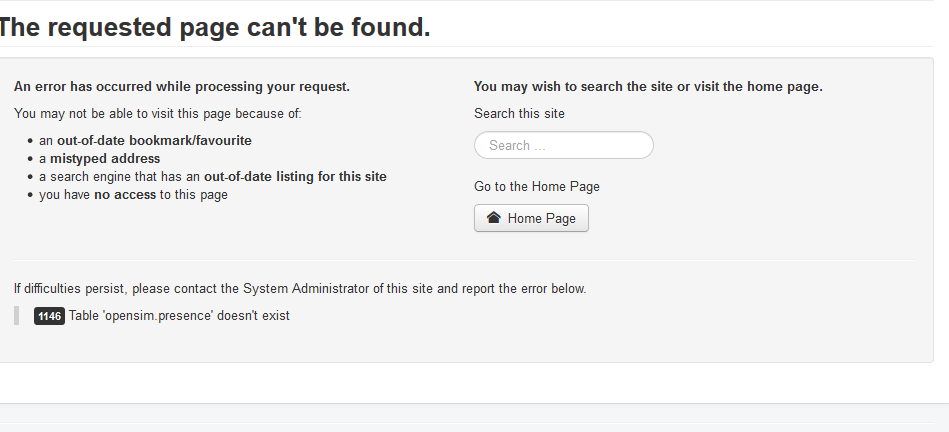Select the 'mistyped address' bullet item
The image size is (949, 432).
click(x=99, y=159)
